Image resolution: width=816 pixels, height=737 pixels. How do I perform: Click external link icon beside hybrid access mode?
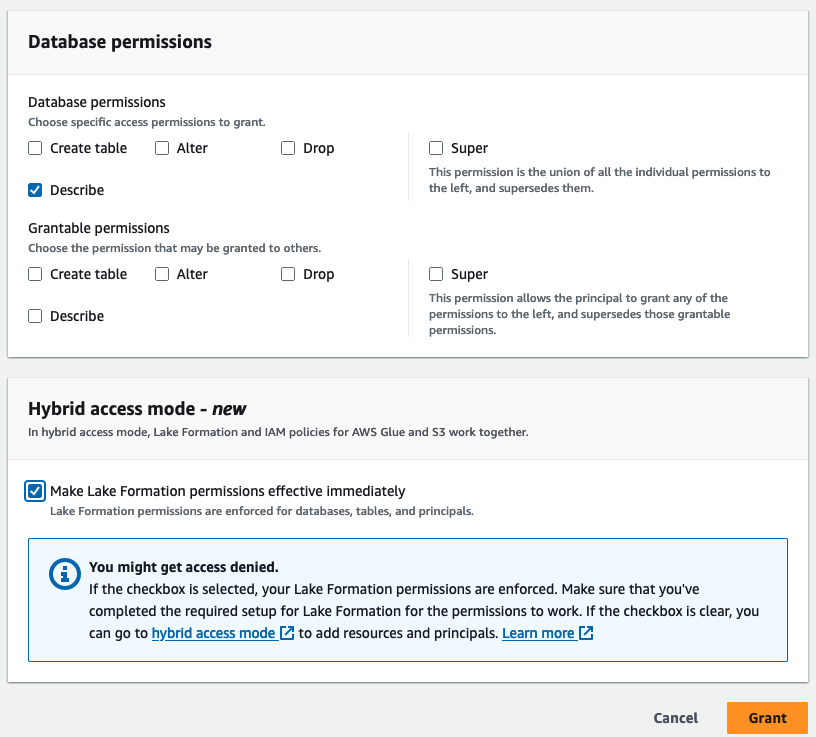click(x=287, y=633)
